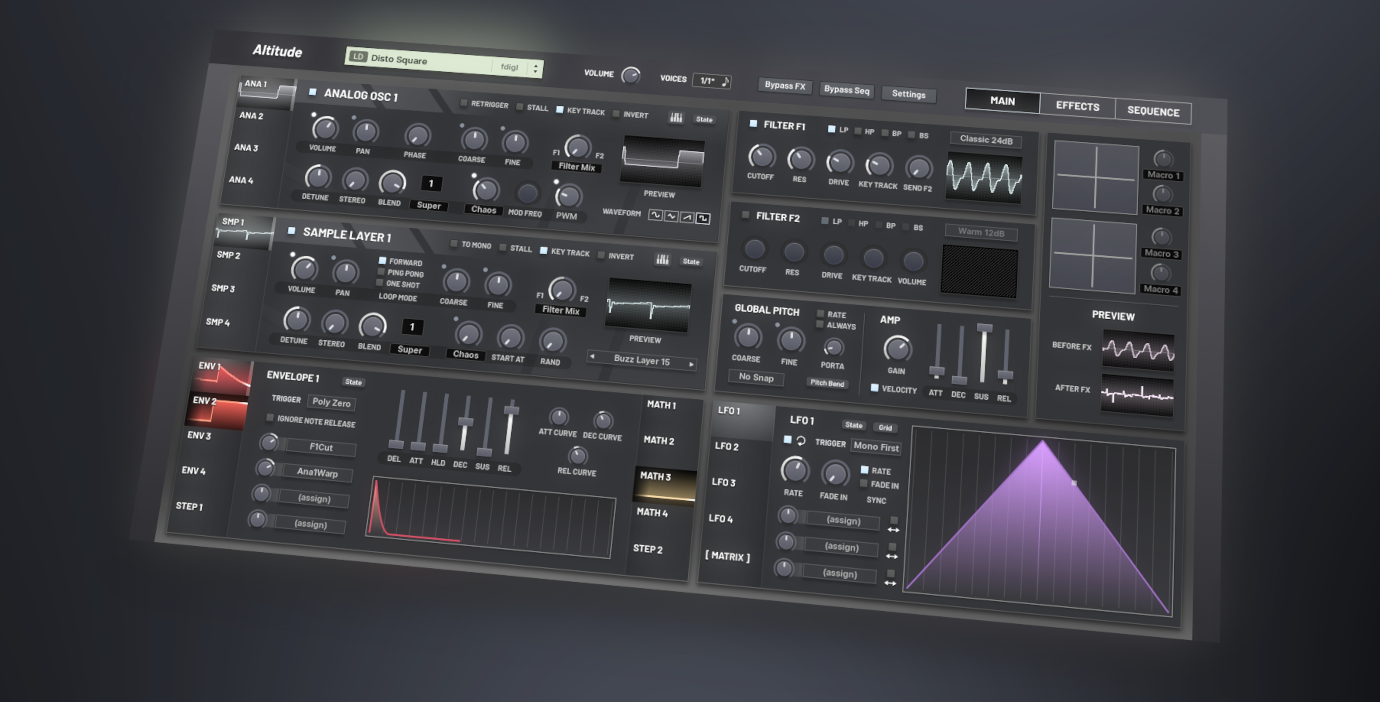Open the Settings button

(x=908, y=94)
